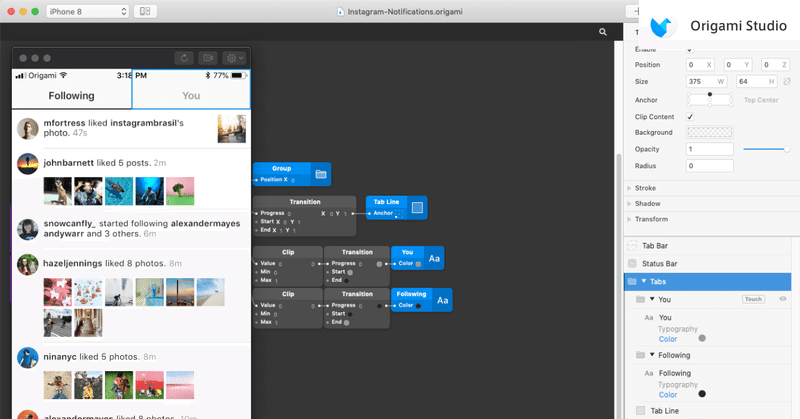Image resolution: width=800 pixels, height=419 pixels.
Task: Click the Size height field showing 64
Action: click(757, 82)
